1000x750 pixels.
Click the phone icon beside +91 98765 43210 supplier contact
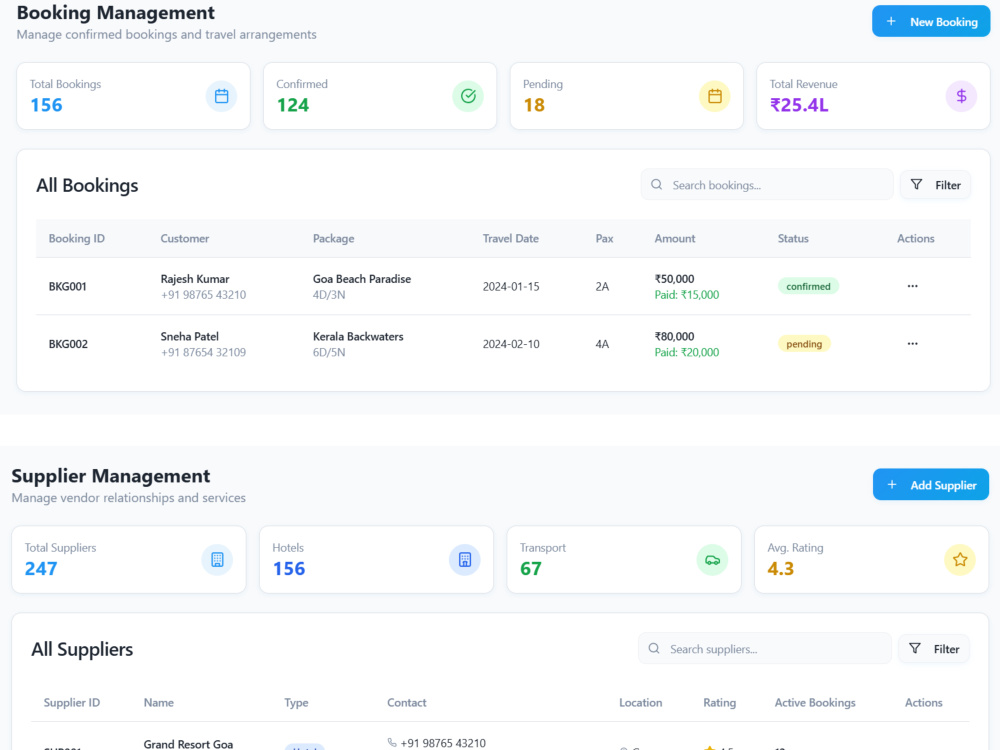pyautogui.click(x=392, y=742)
